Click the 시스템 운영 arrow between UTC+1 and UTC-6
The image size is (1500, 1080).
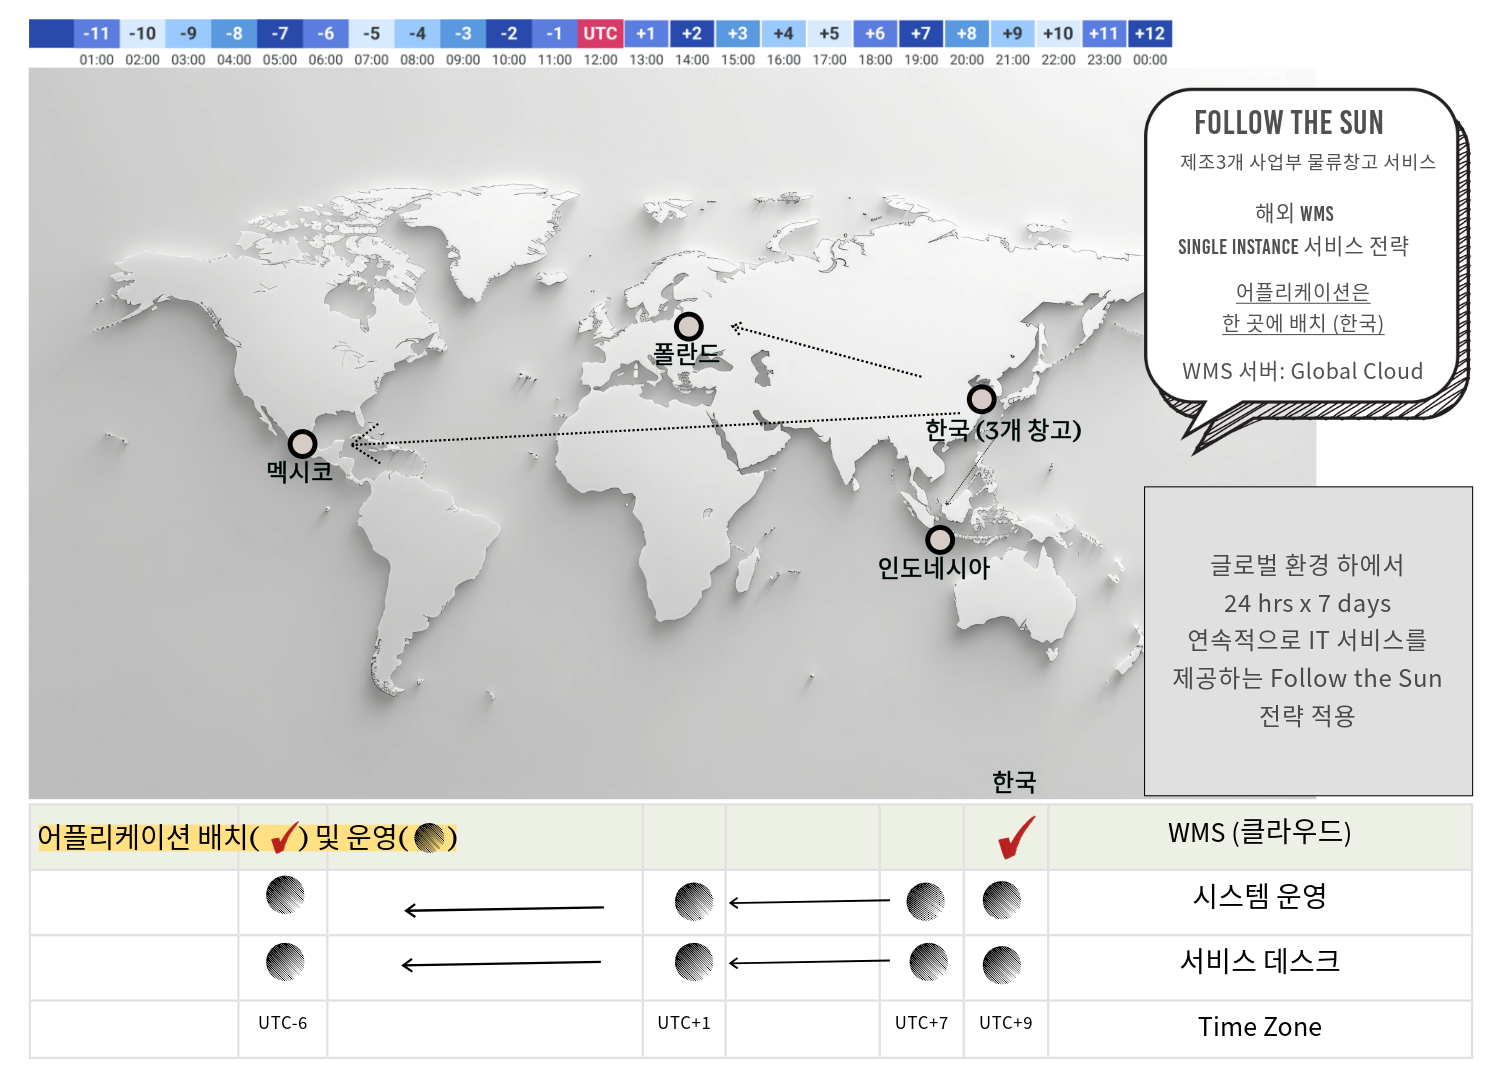(504, 909)
